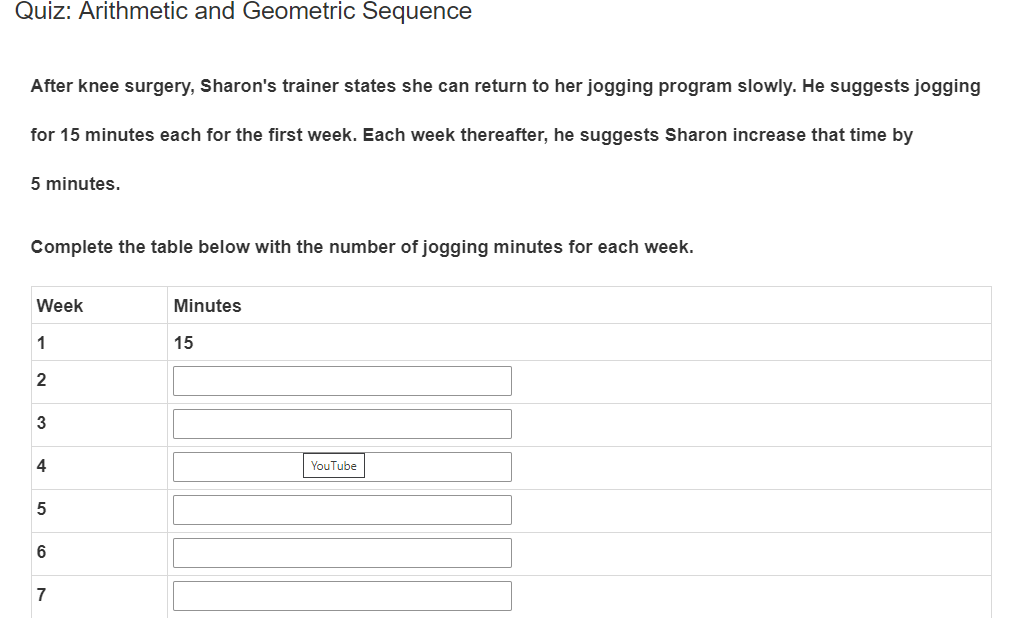
Task: Click the Week column header
Action: pos(60,306)
